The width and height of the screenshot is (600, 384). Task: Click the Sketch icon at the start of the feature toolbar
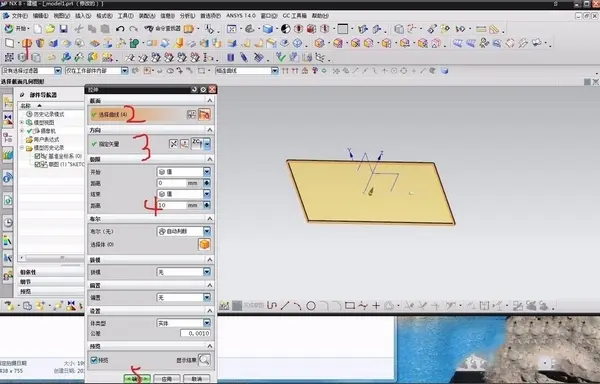(9, 43)
